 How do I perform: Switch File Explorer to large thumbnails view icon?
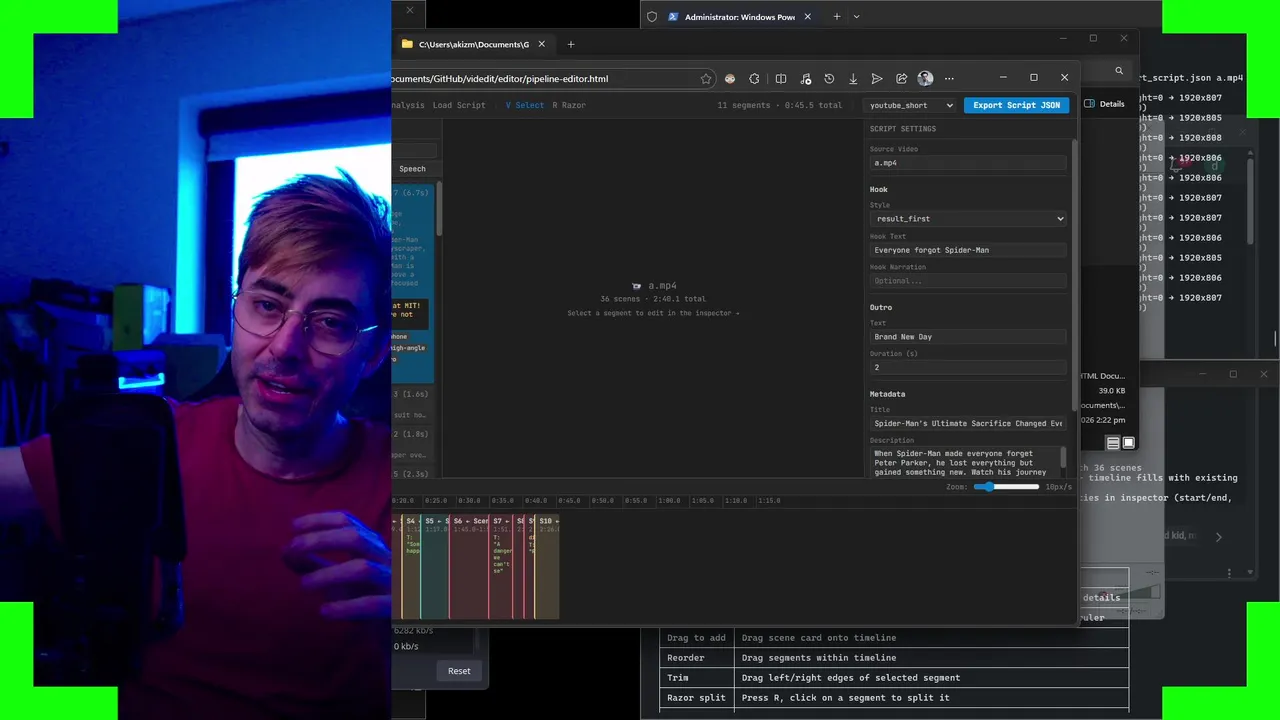[1129, 443]
